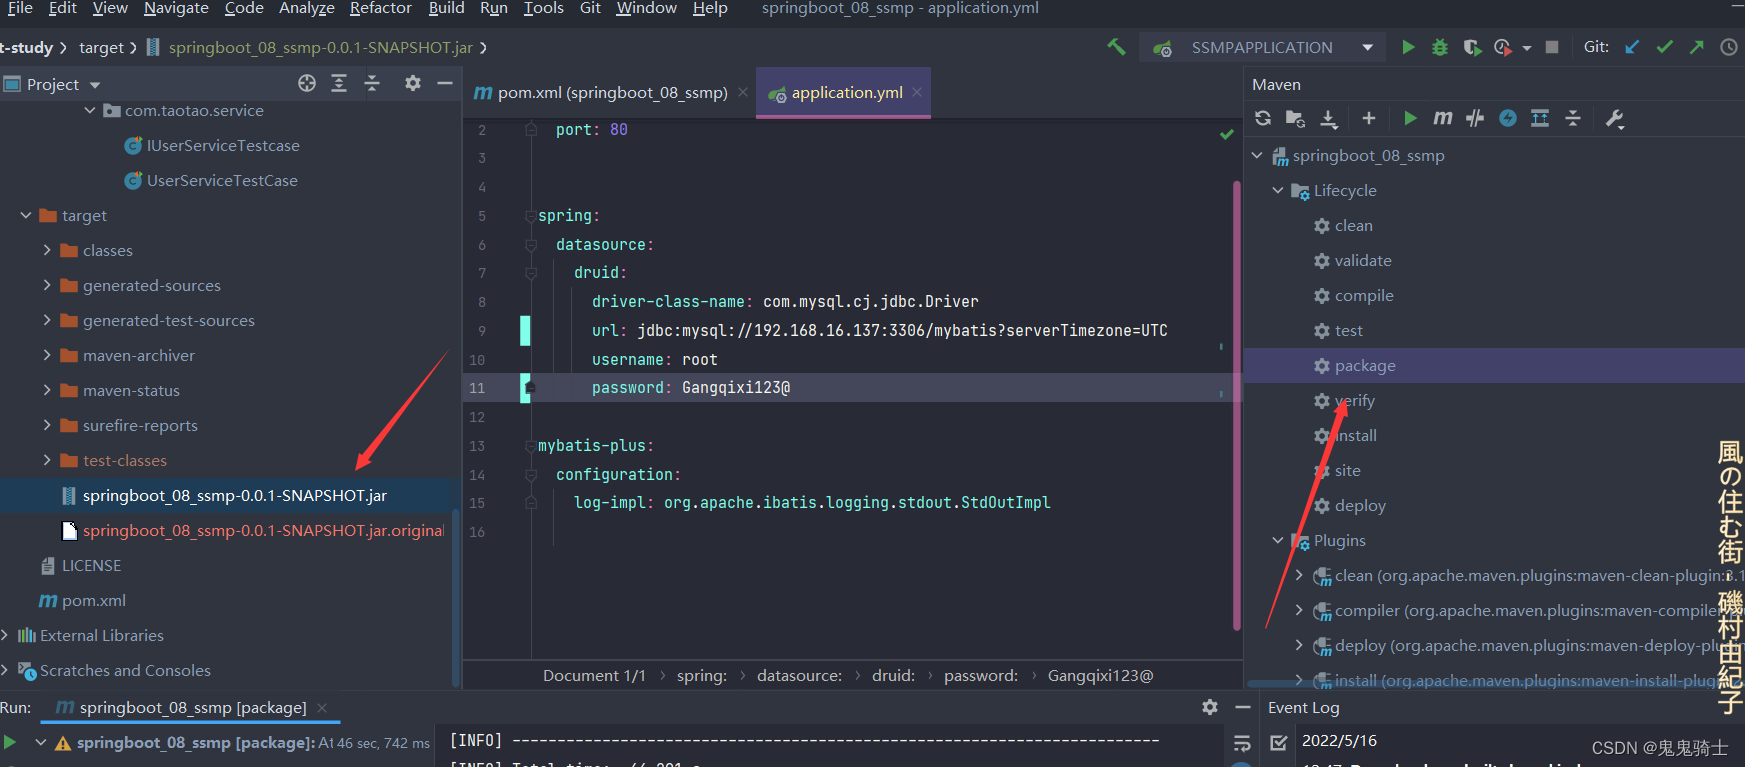Collapse all in Project panel toolbar
The width and height of the screenshot is (1745, 767).
[372, 84]
